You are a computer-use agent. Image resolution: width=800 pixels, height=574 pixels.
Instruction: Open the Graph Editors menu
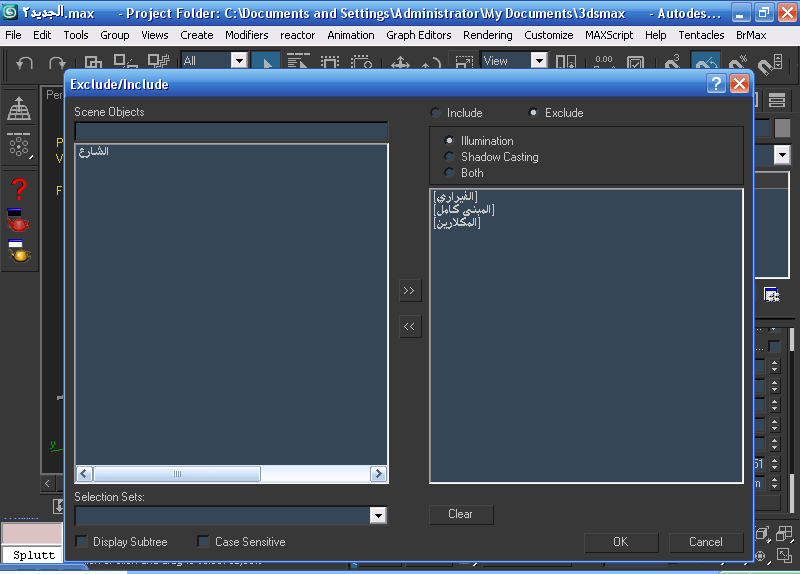tap(418, 35)
